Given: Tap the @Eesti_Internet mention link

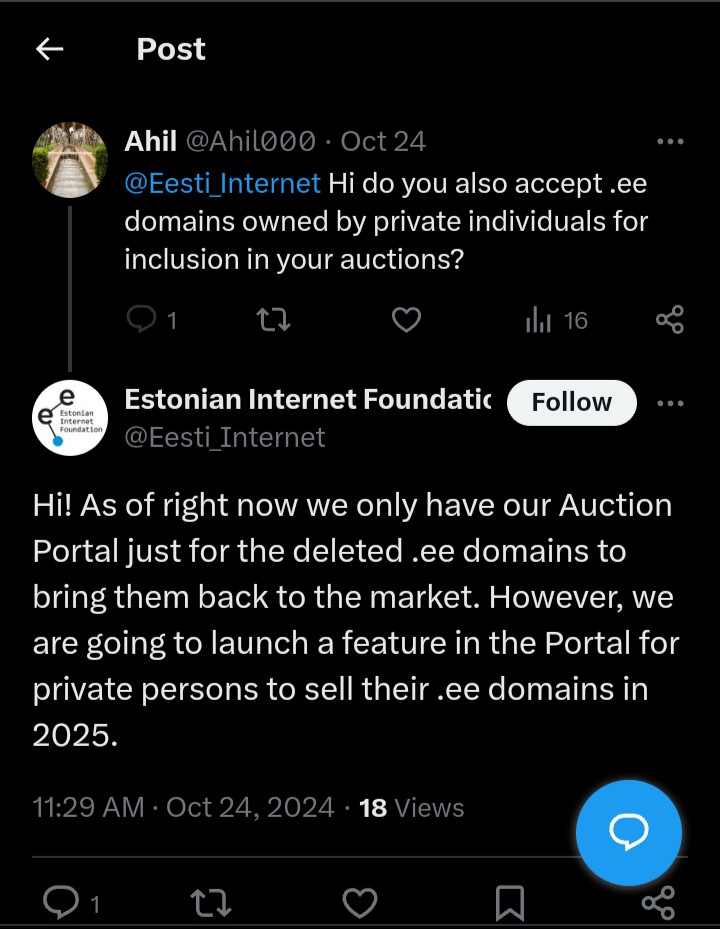Looking at the screenshot, I should pyautogui.click(x=222, y=183).
